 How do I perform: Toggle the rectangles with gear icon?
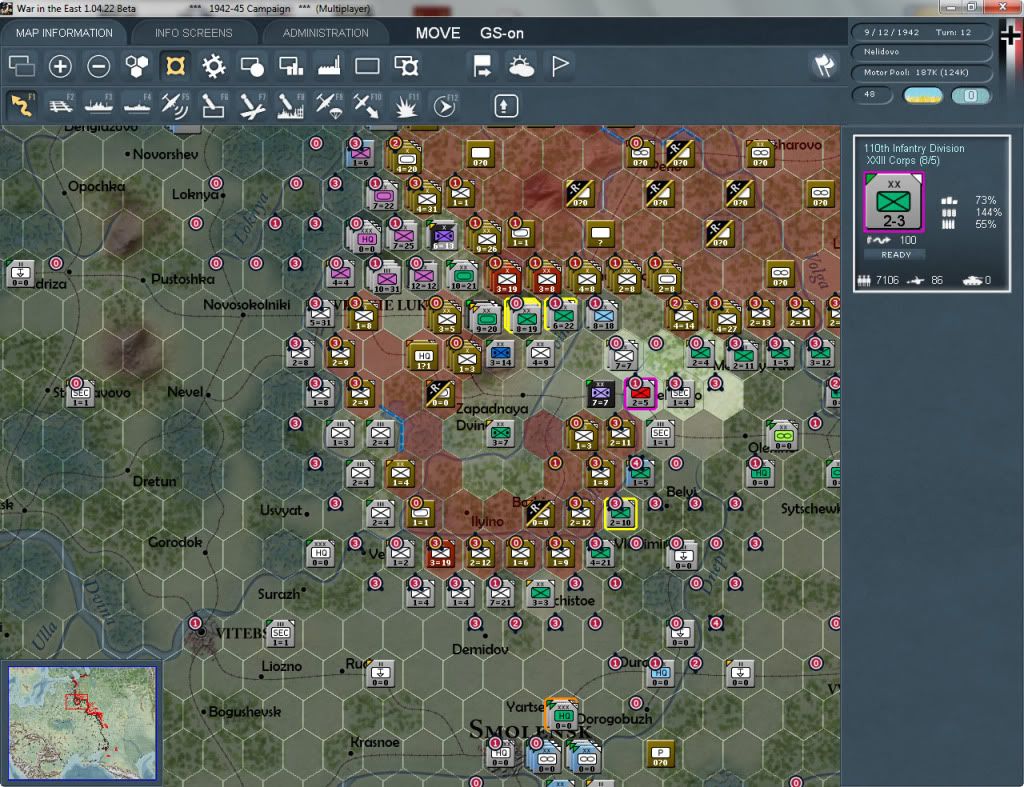(406, 66)
